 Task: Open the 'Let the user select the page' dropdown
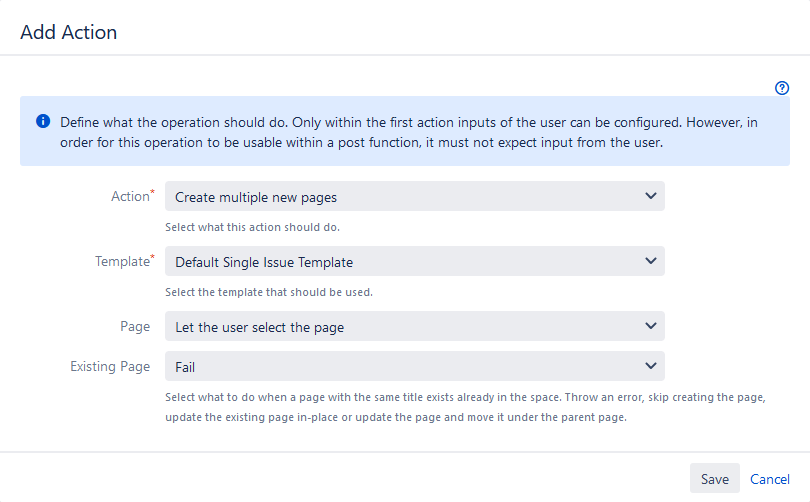pos(414,326)
